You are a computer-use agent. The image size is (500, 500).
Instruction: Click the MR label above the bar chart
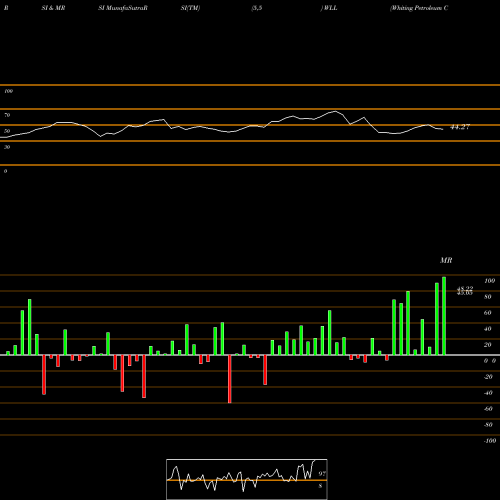(446, 260)
